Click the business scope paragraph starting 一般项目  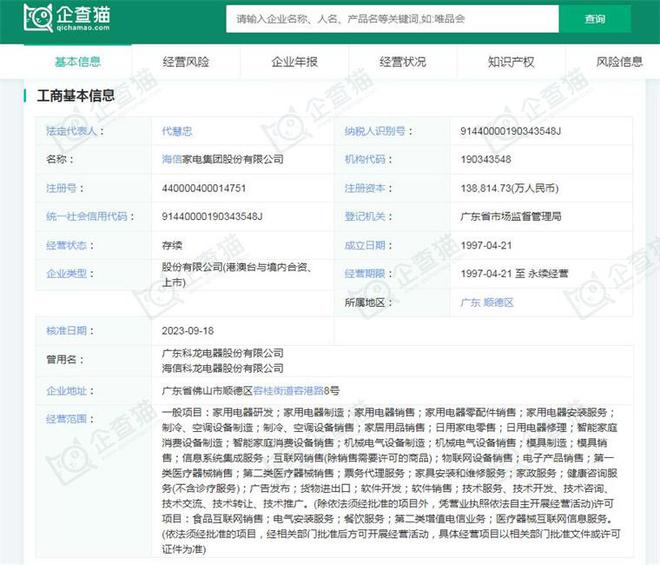(391, 481)
